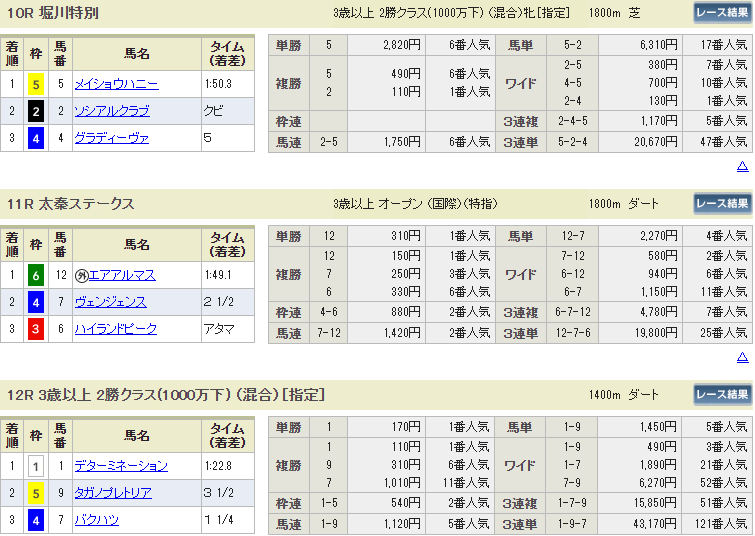Click 3連複 payout 15,850円
The width and height of the screenshot is (755, 536).
655,503
